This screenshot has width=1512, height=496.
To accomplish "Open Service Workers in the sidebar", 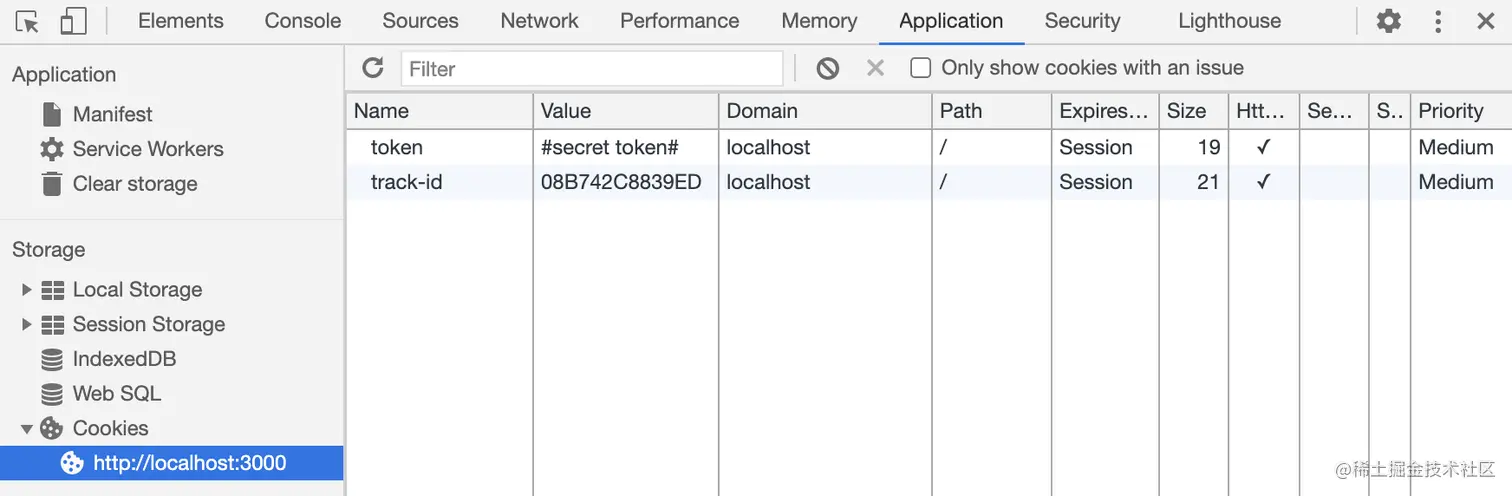I will tap(147, 149).
